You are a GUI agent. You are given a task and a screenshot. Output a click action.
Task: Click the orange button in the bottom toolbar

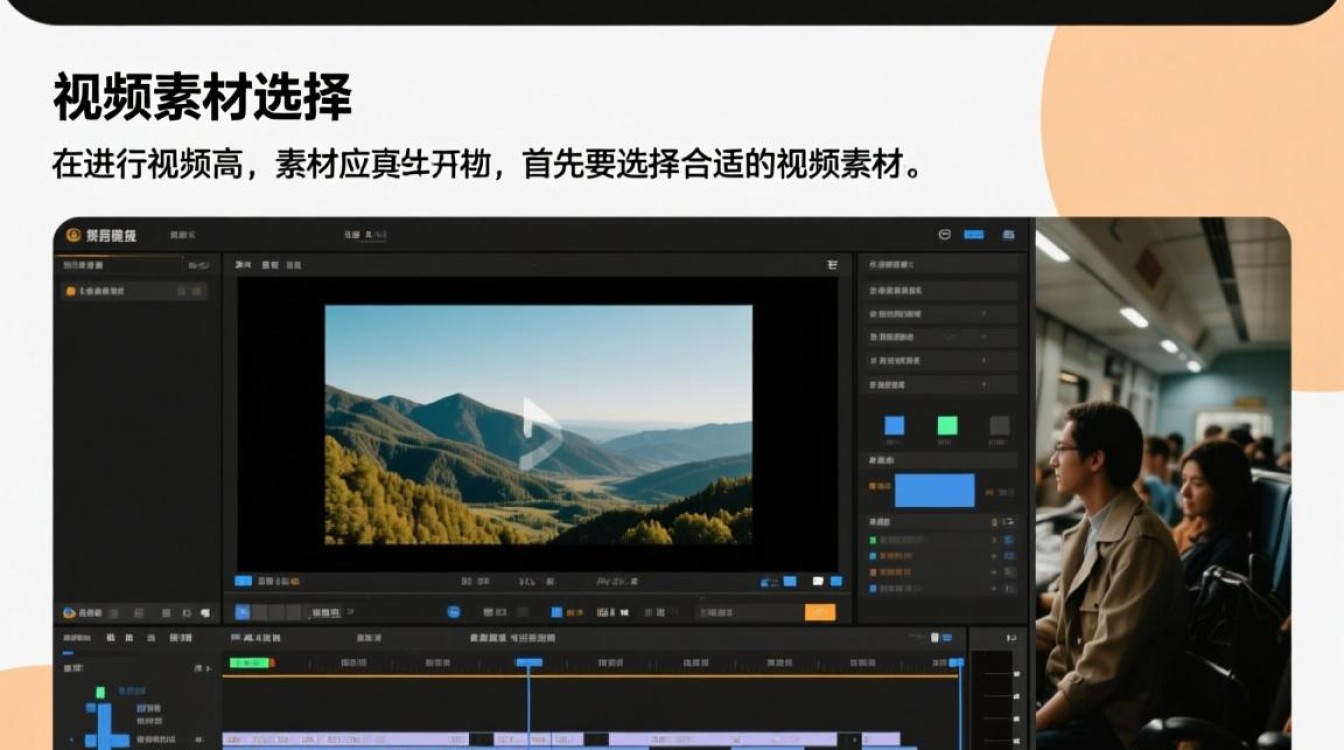(819, 612)
